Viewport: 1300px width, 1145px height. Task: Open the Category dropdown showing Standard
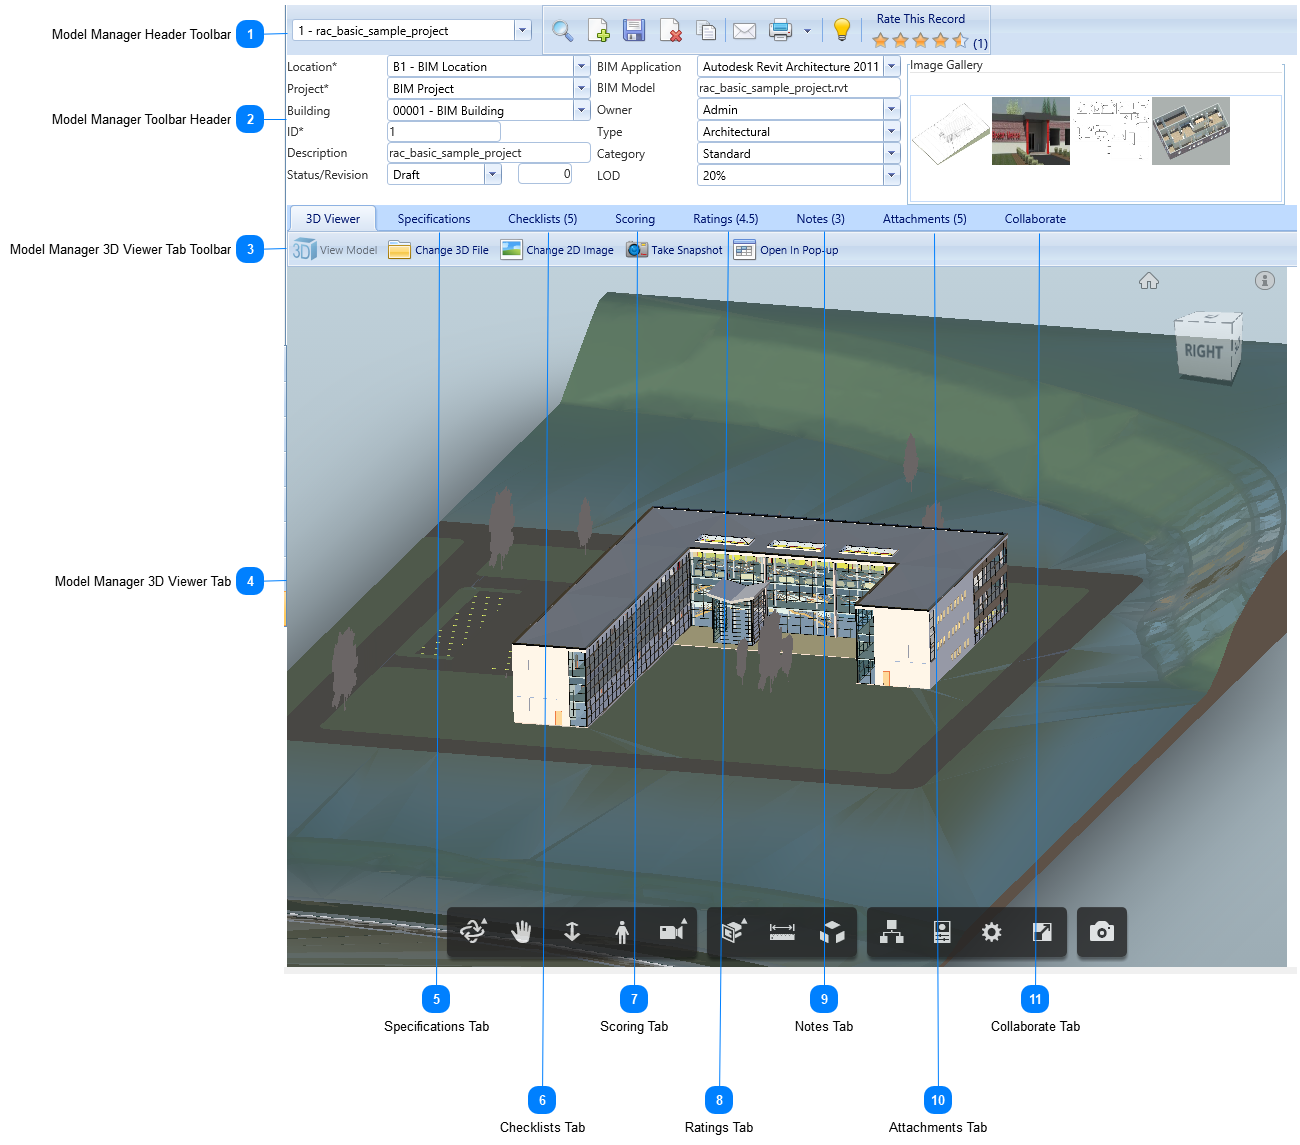coord(891,154)
